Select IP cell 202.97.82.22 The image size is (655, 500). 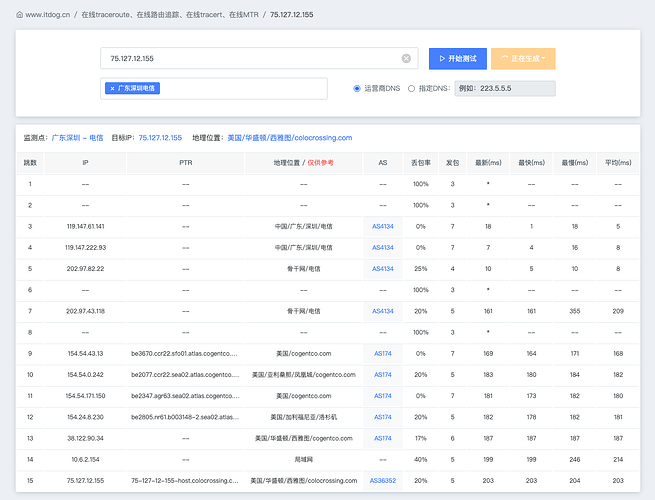pyautogui.click(x=85, y=269)
